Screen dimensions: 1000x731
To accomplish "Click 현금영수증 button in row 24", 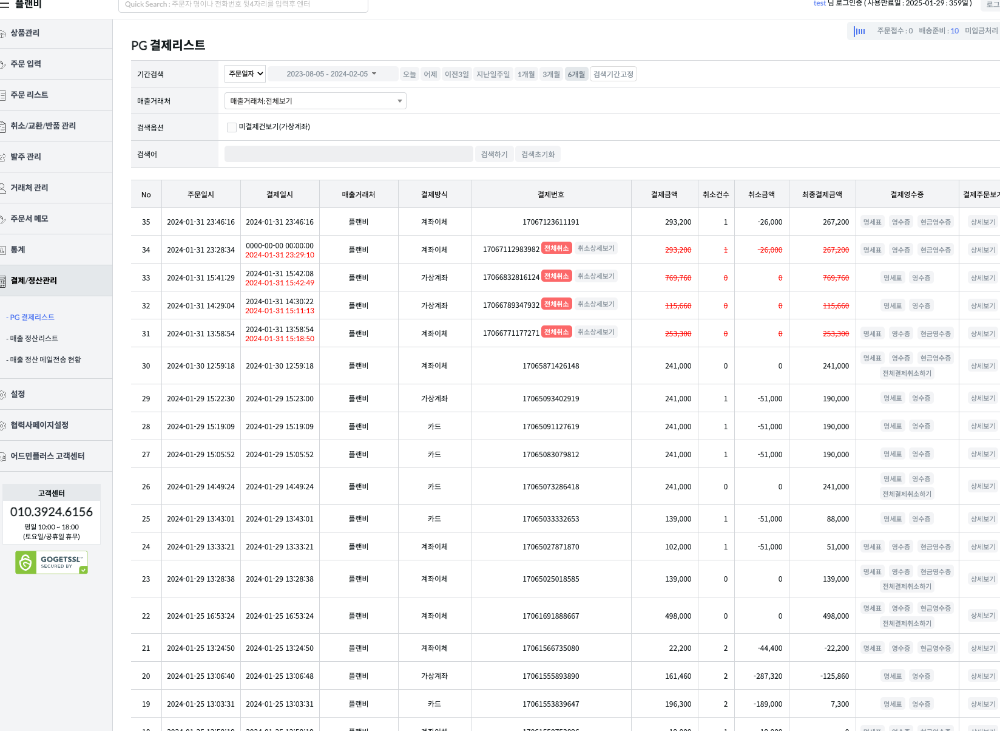I will click(x=935, y=547).
